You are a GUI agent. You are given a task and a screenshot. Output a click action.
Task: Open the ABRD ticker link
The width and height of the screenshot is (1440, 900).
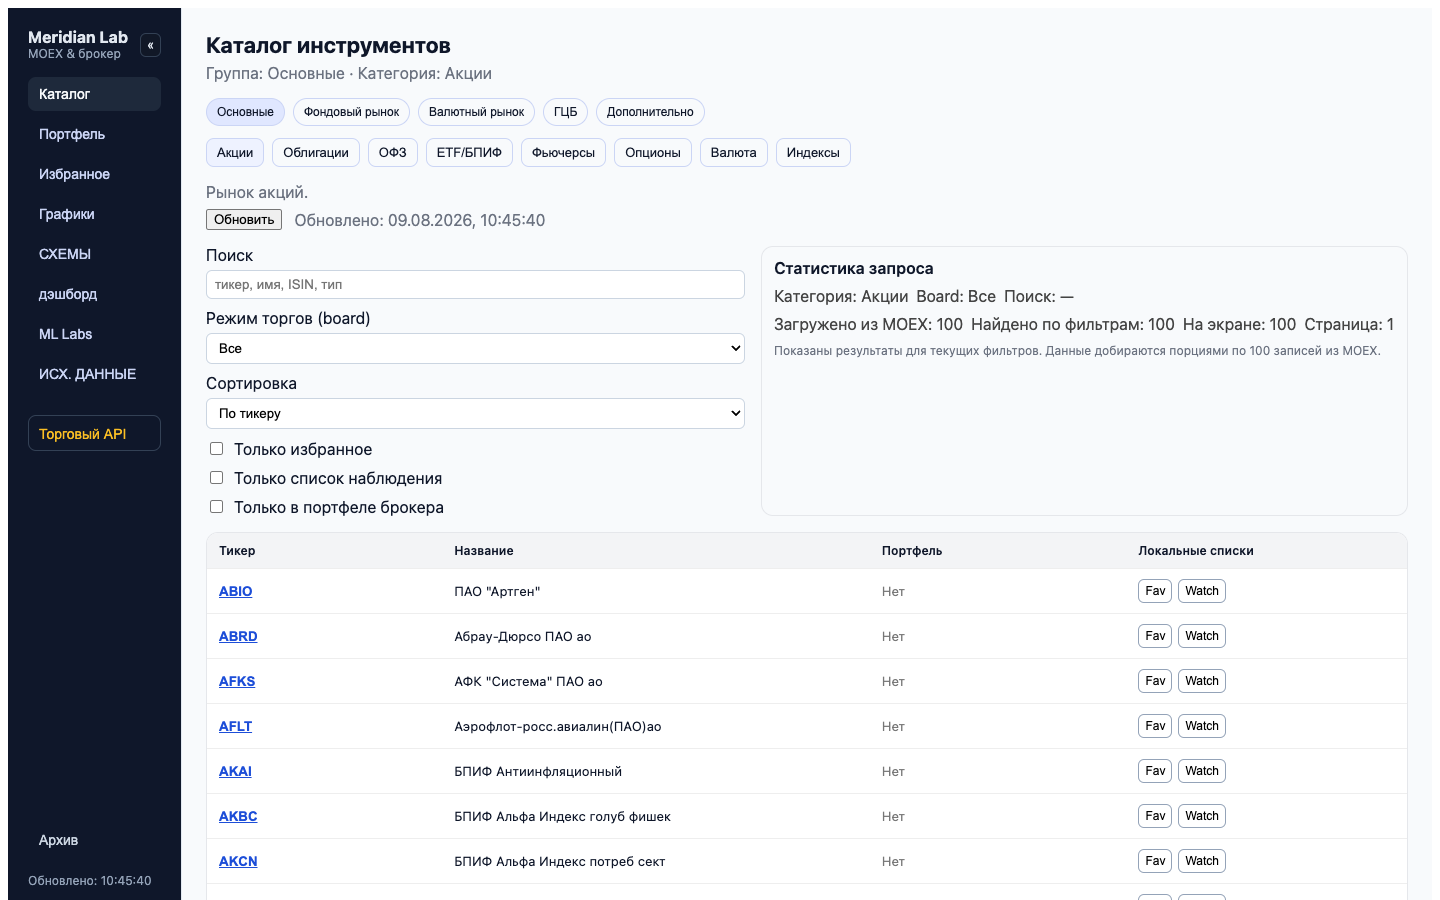(x=238, y=636)
